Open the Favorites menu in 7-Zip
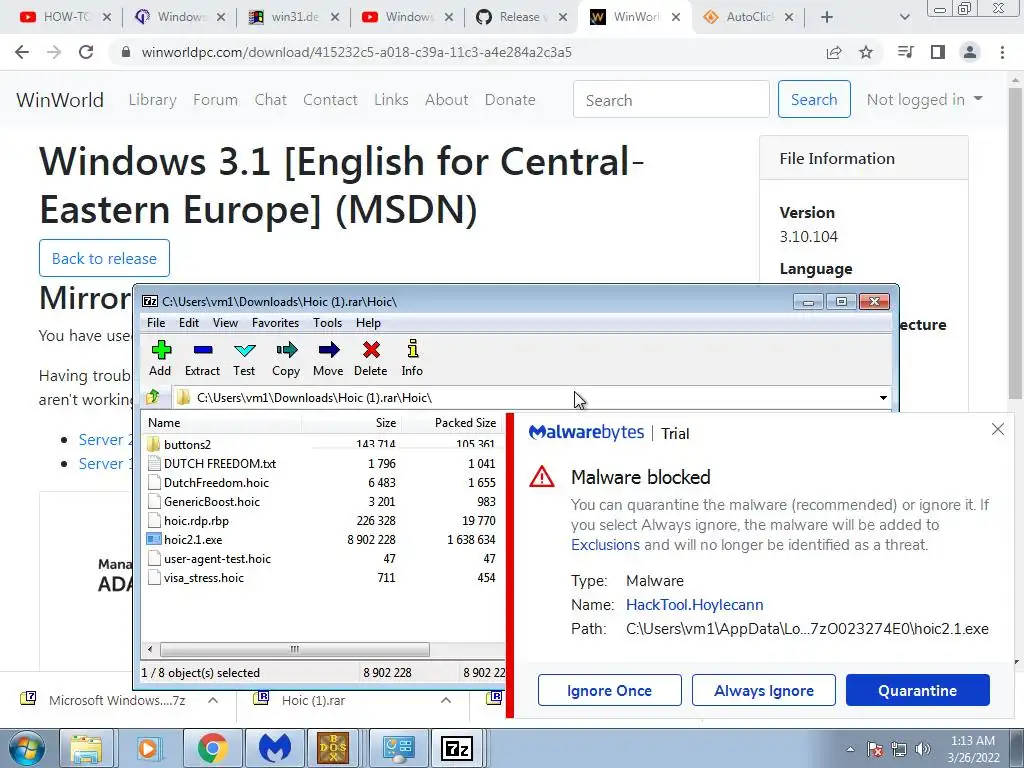 coord(276,323)
